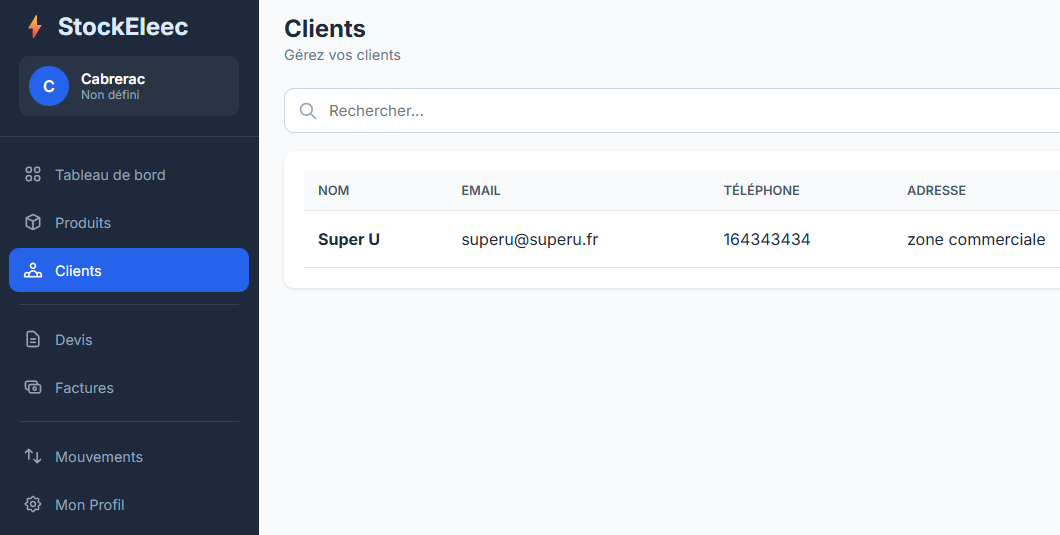Open Mon Profil via the gear icon
Screen dimensions: 1060x535
33,505
